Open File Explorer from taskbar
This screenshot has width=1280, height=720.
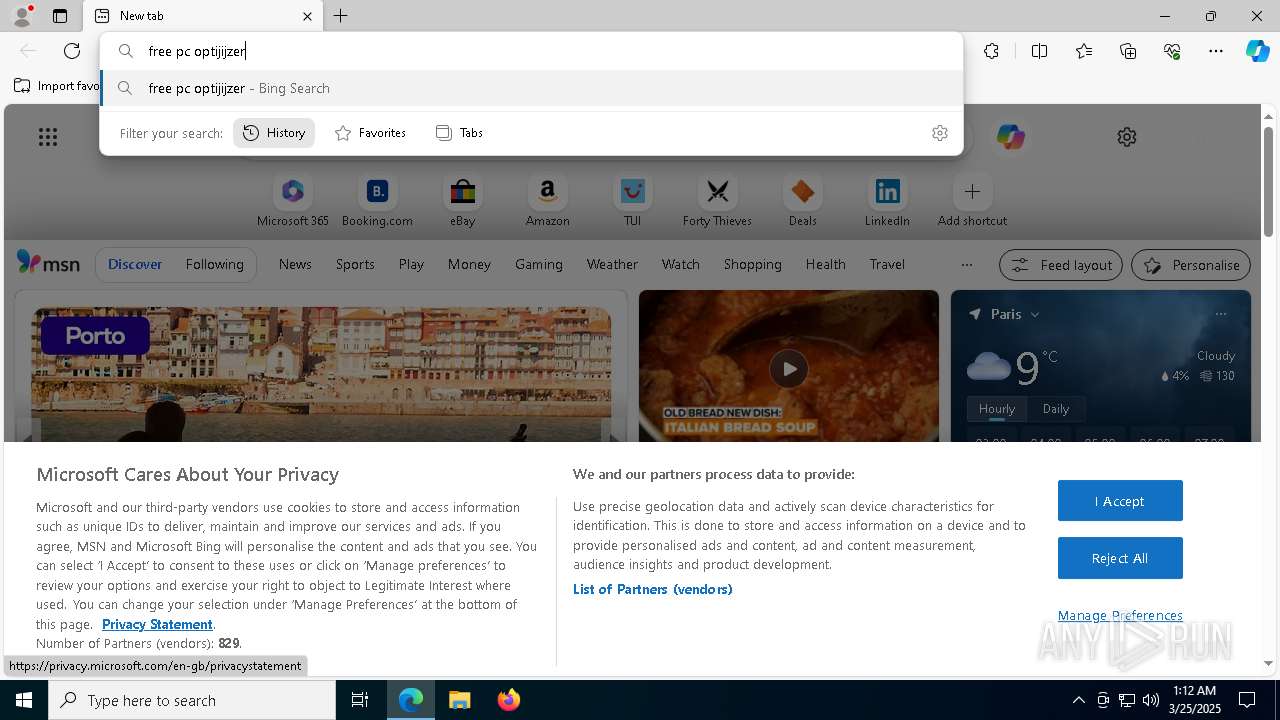459,700
